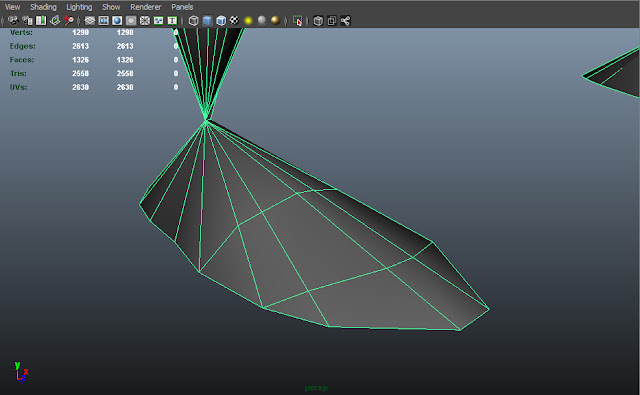Open the Show menu
This screenshot has height=395, width=640.
[x=111, y=7]
